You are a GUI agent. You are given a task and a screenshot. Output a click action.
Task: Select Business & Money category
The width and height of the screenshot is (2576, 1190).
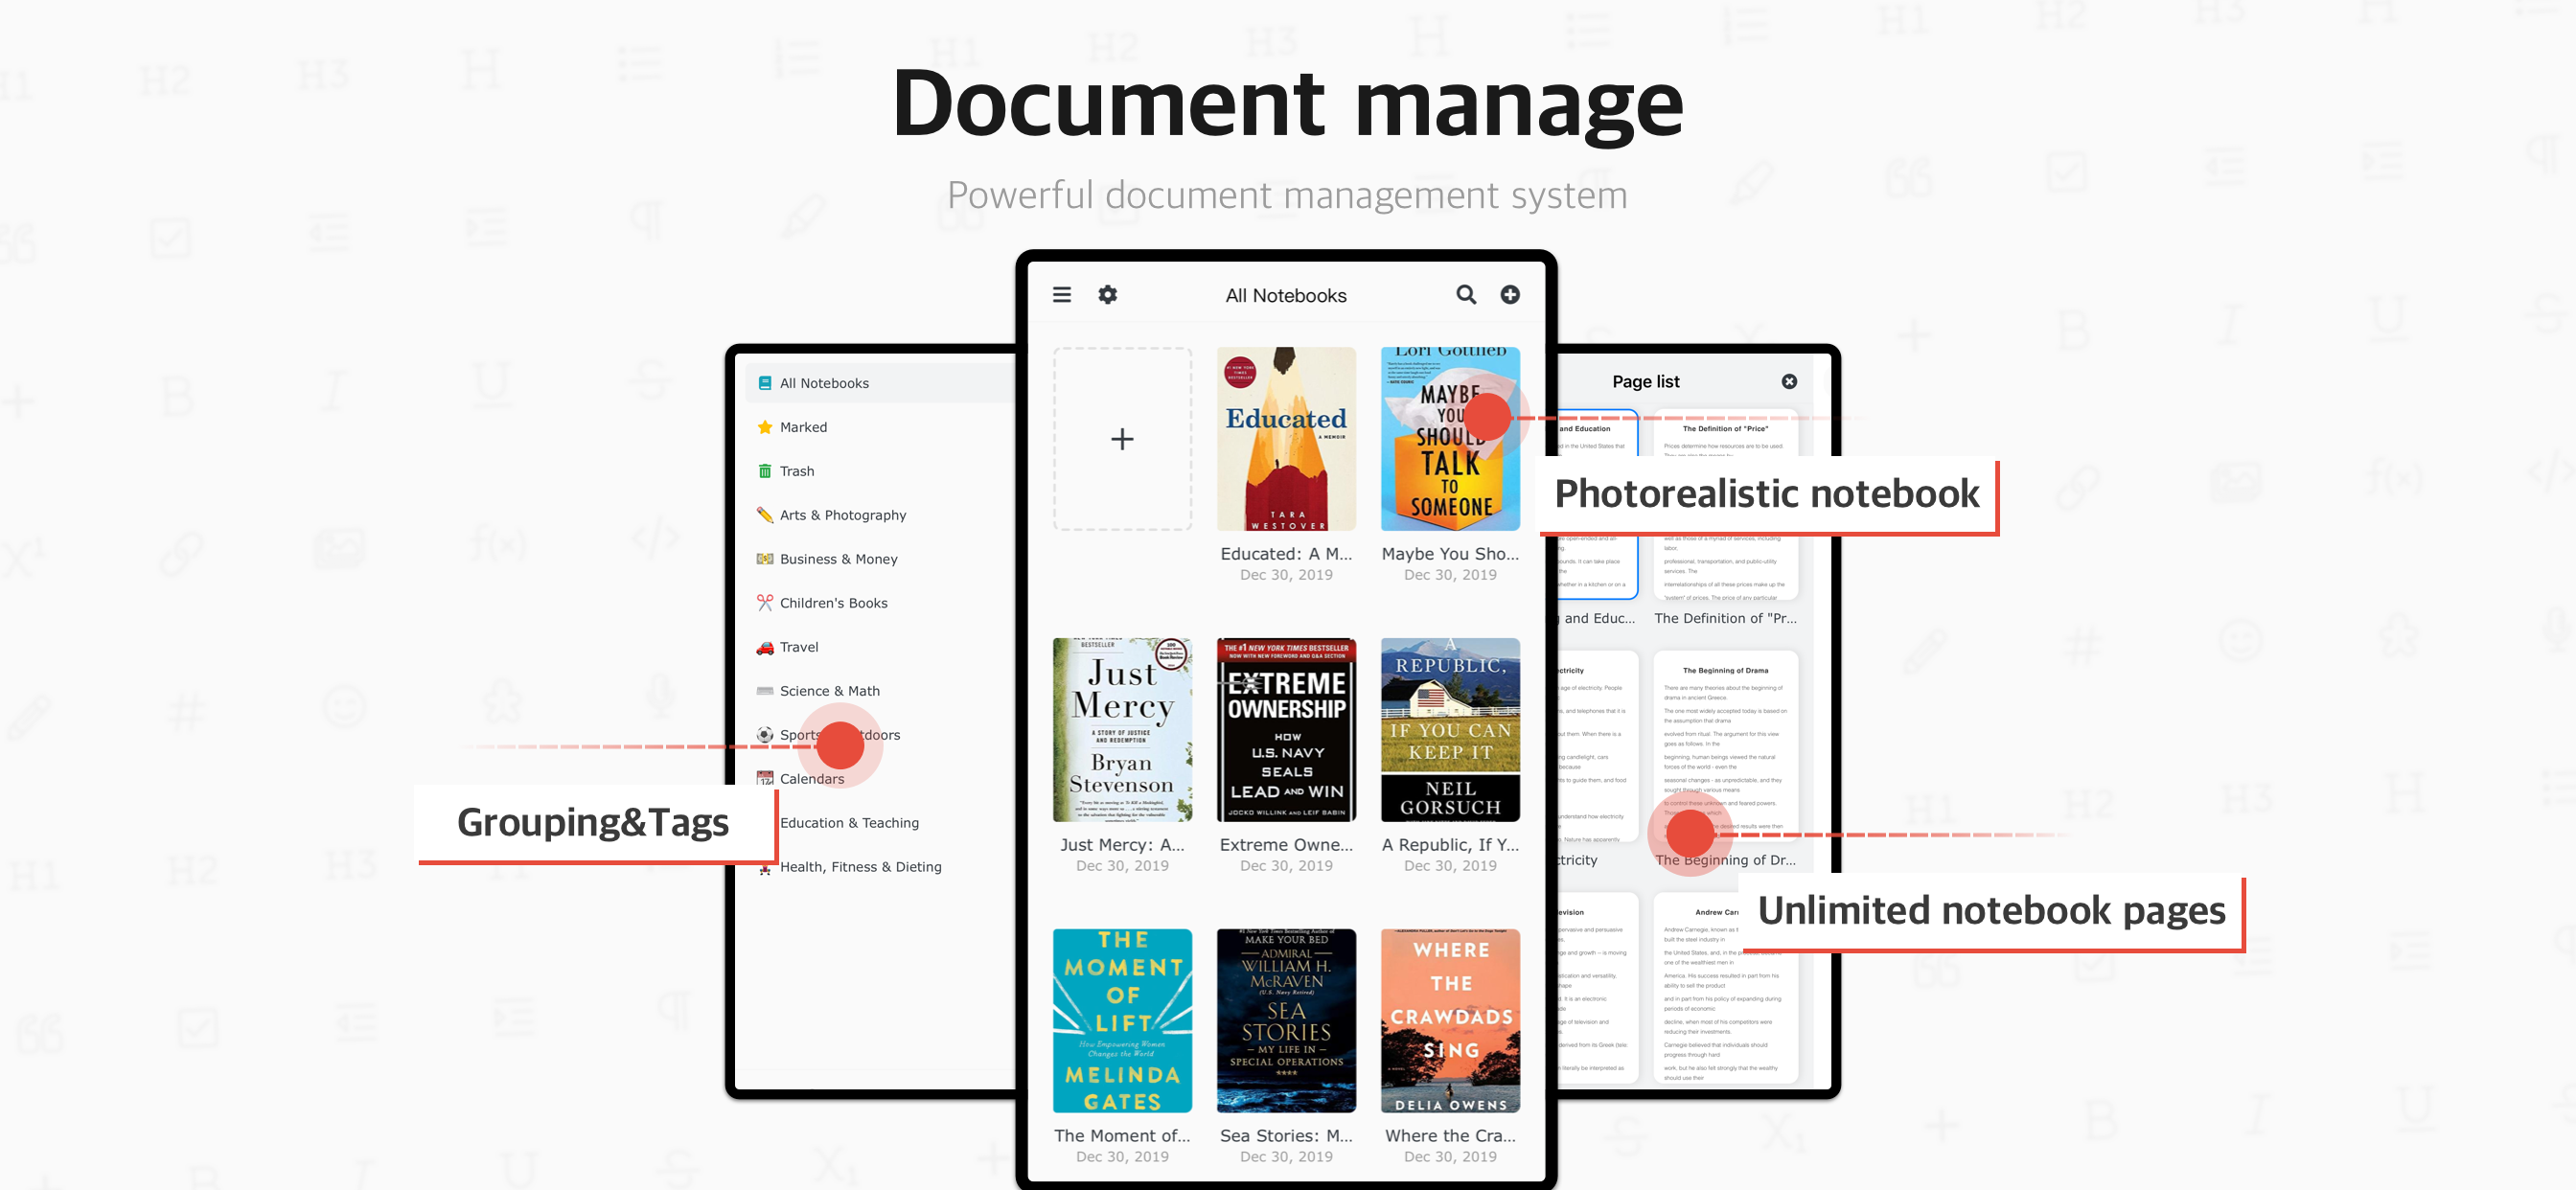pyautogui.click(x=838, y=559)
